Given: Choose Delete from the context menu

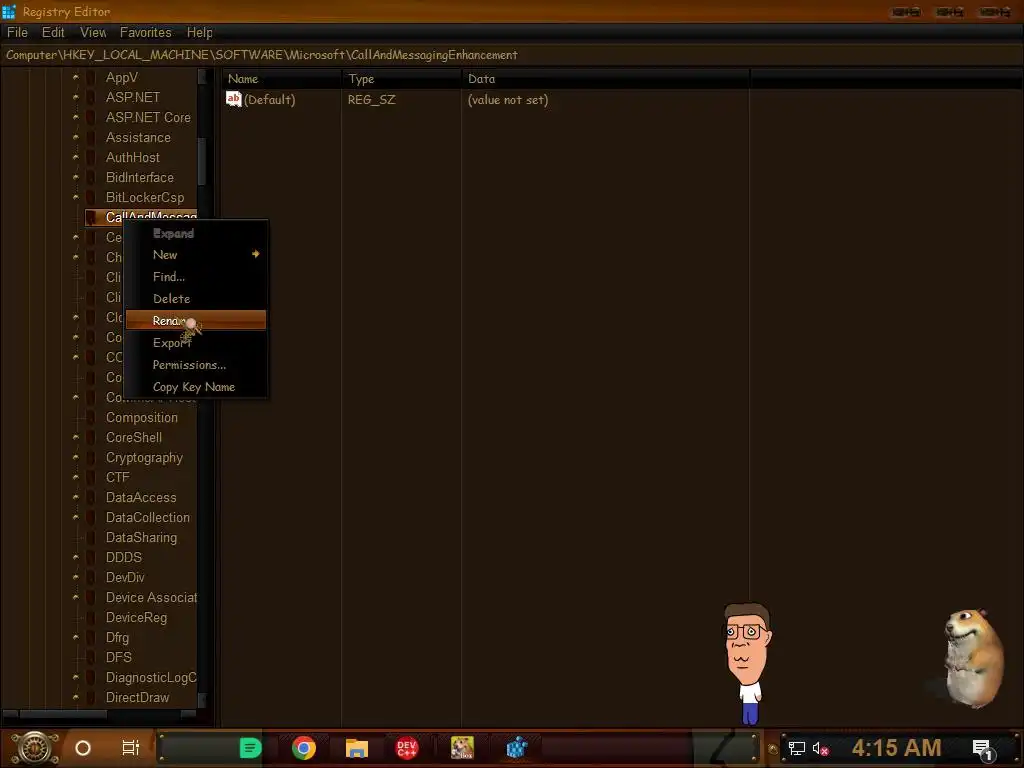Looking at the screenshot, I should tap(196, 298).
